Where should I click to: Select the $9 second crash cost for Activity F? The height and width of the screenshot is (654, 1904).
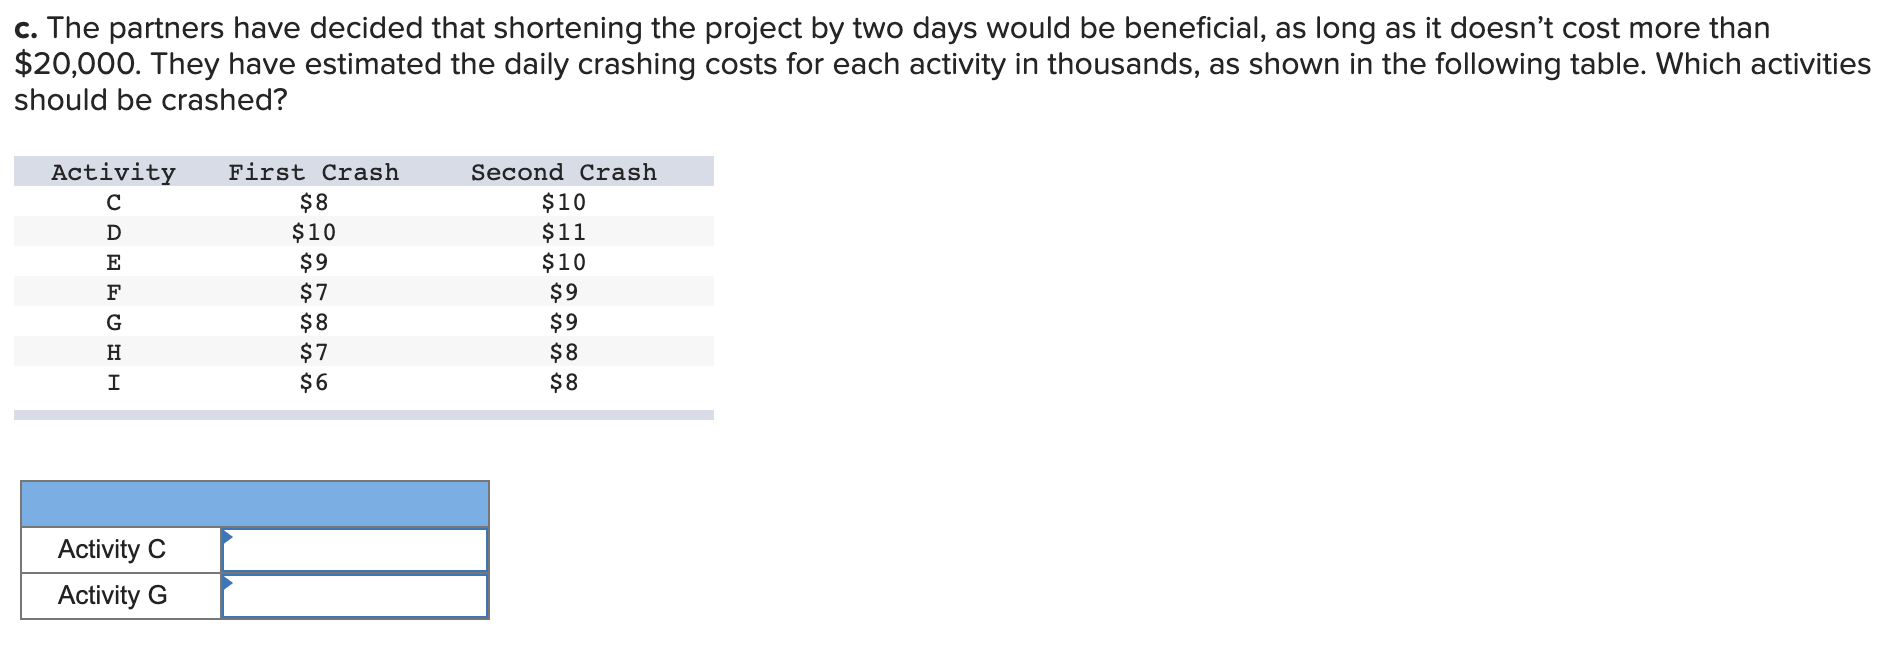(564, 292)
